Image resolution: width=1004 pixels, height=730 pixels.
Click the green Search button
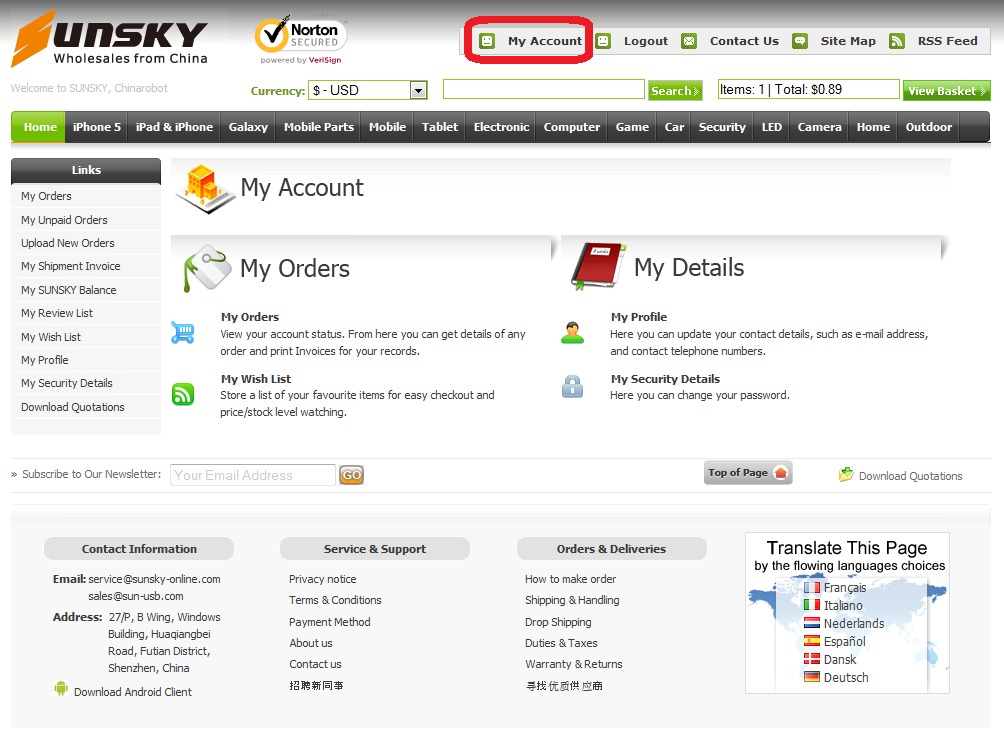[x=674, y=90]
